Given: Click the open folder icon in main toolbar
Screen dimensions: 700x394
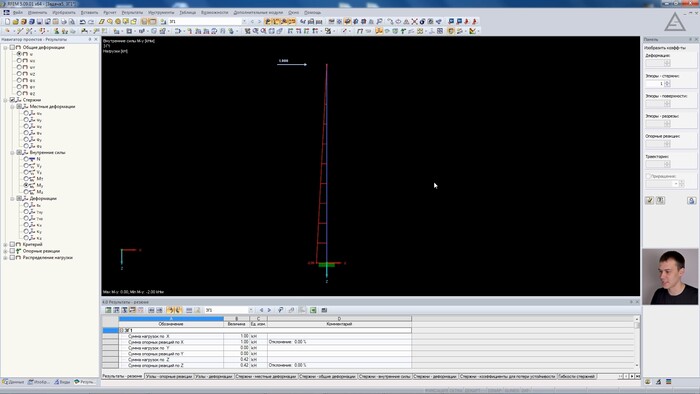Looking at the screenshot, I should pos(16,21).
